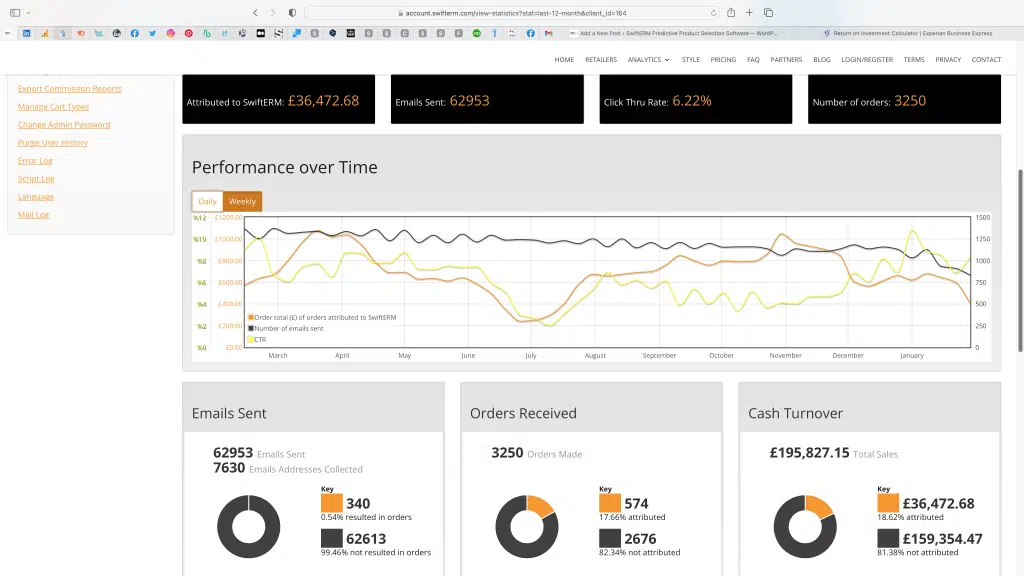Click the Orders Received donut chart
Image resolution: width=1024 pixels, height=576 pixels.
point(527,526)
